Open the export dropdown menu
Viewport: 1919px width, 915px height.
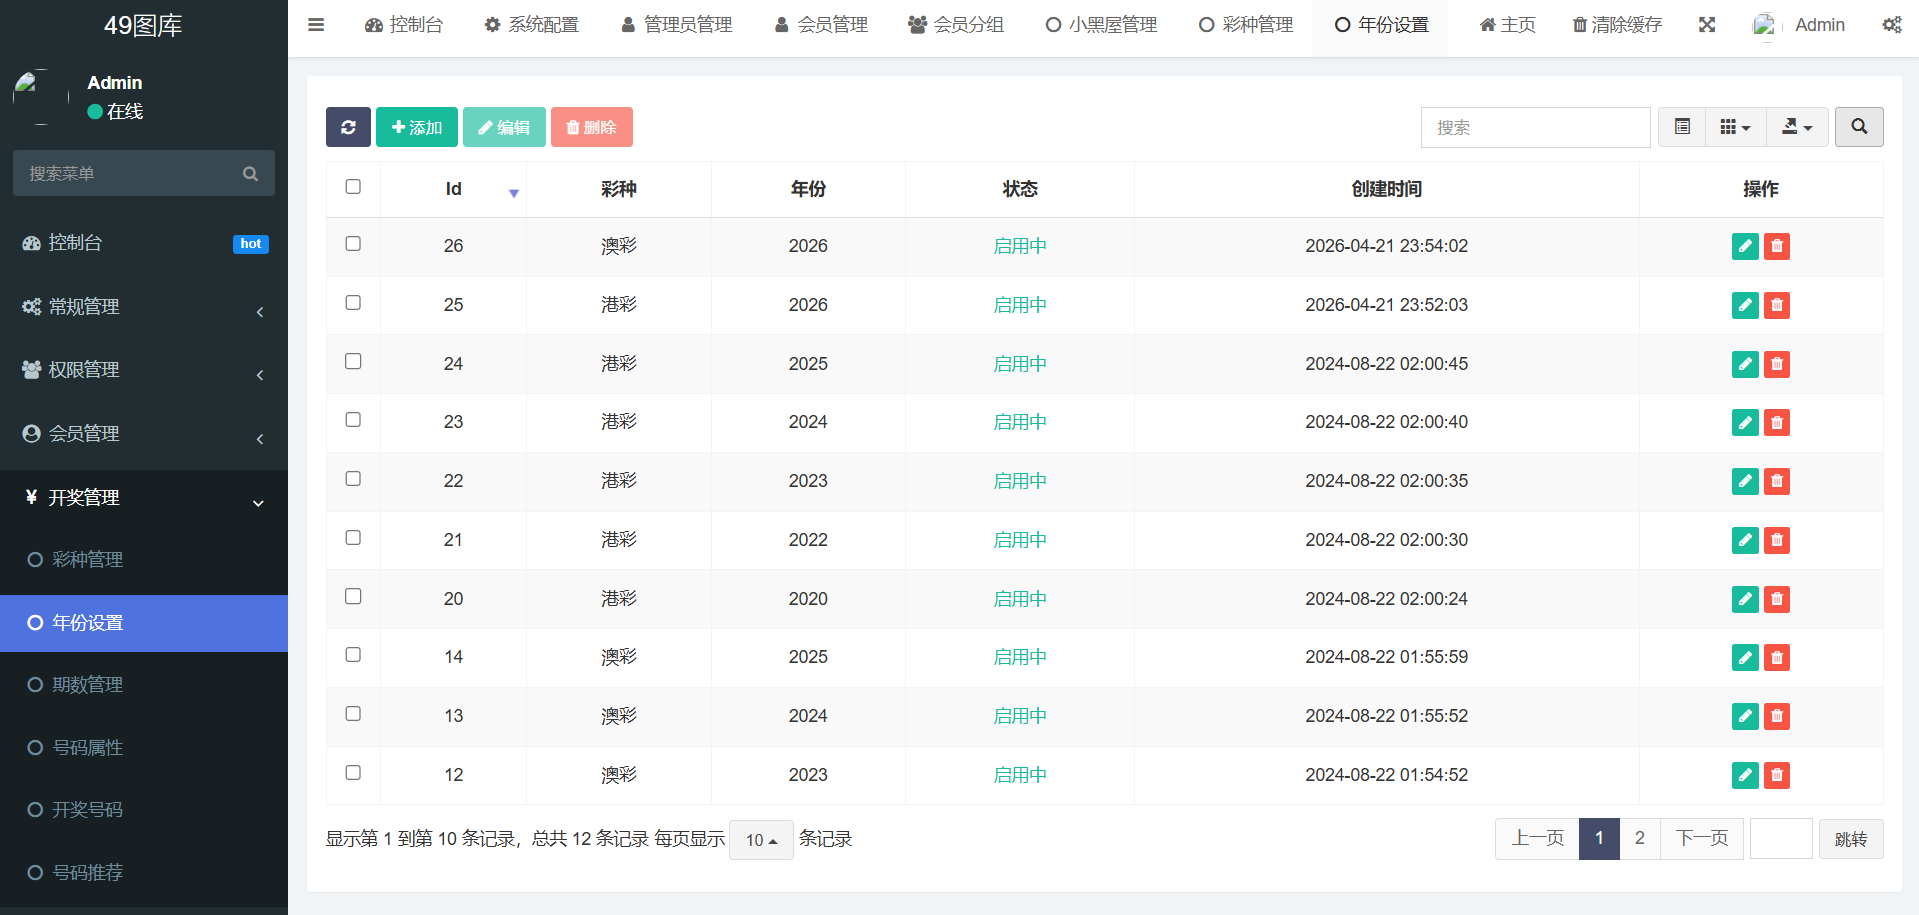tap(1797, 127)
